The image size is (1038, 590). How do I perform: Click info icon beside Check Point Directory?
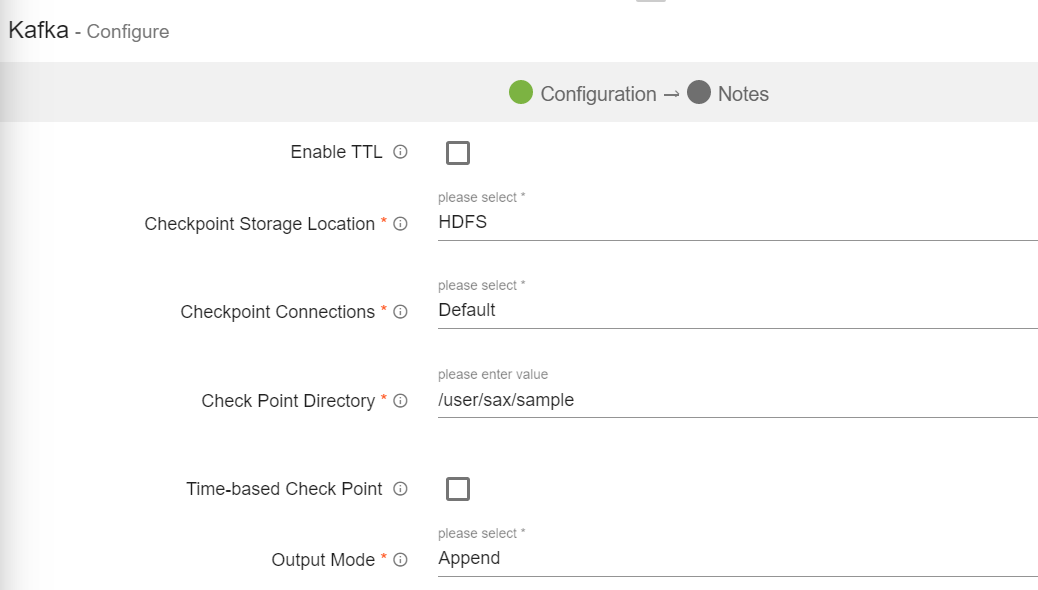tap(400, 401)
